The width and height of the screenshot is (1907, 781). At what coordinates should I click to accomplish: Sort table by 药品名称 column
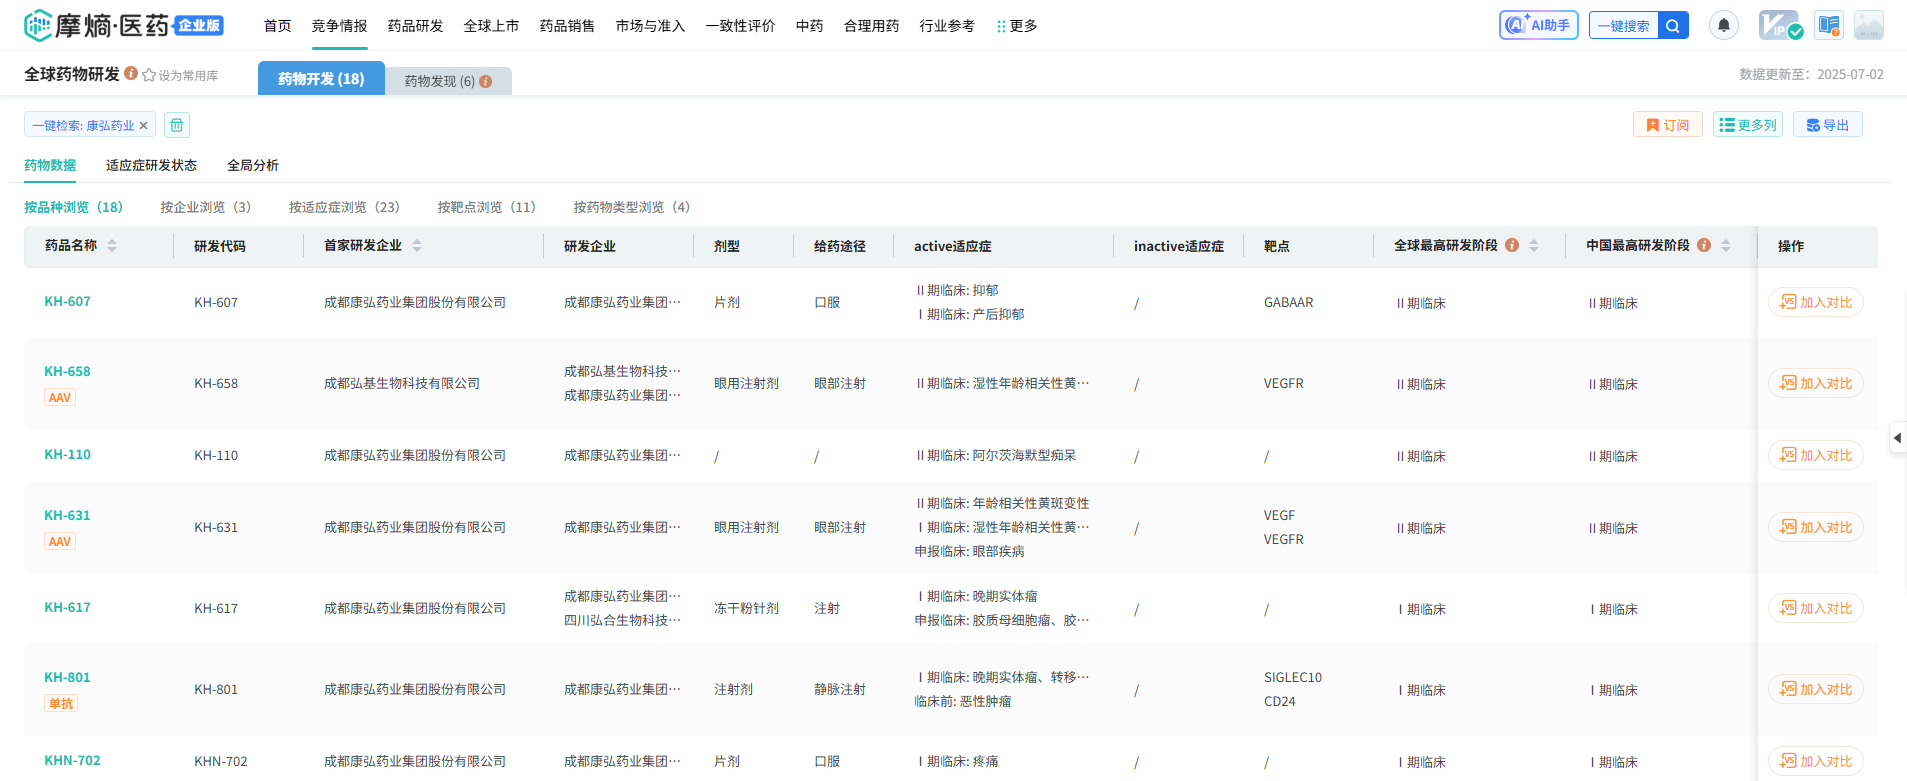pos(112,245)
